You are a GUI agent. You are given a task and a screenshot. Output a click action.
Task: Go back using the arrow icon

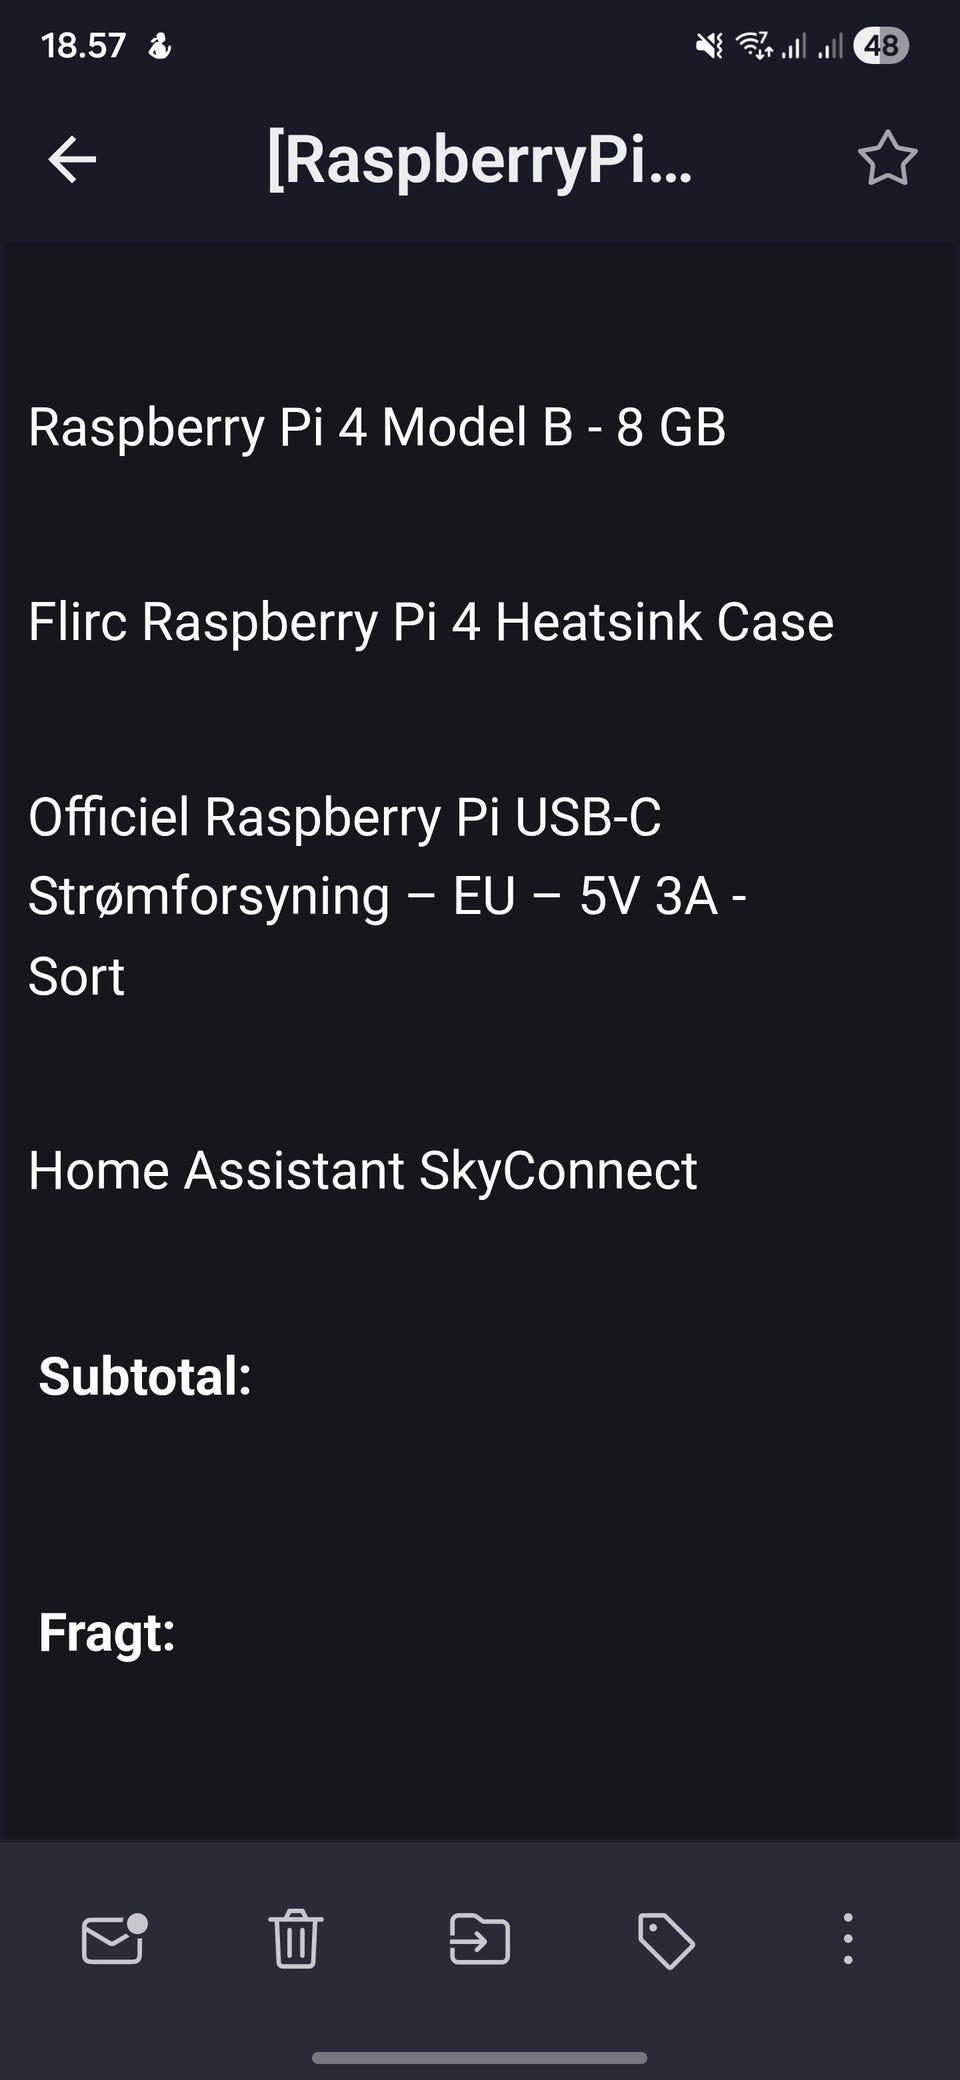pos(72,160)
